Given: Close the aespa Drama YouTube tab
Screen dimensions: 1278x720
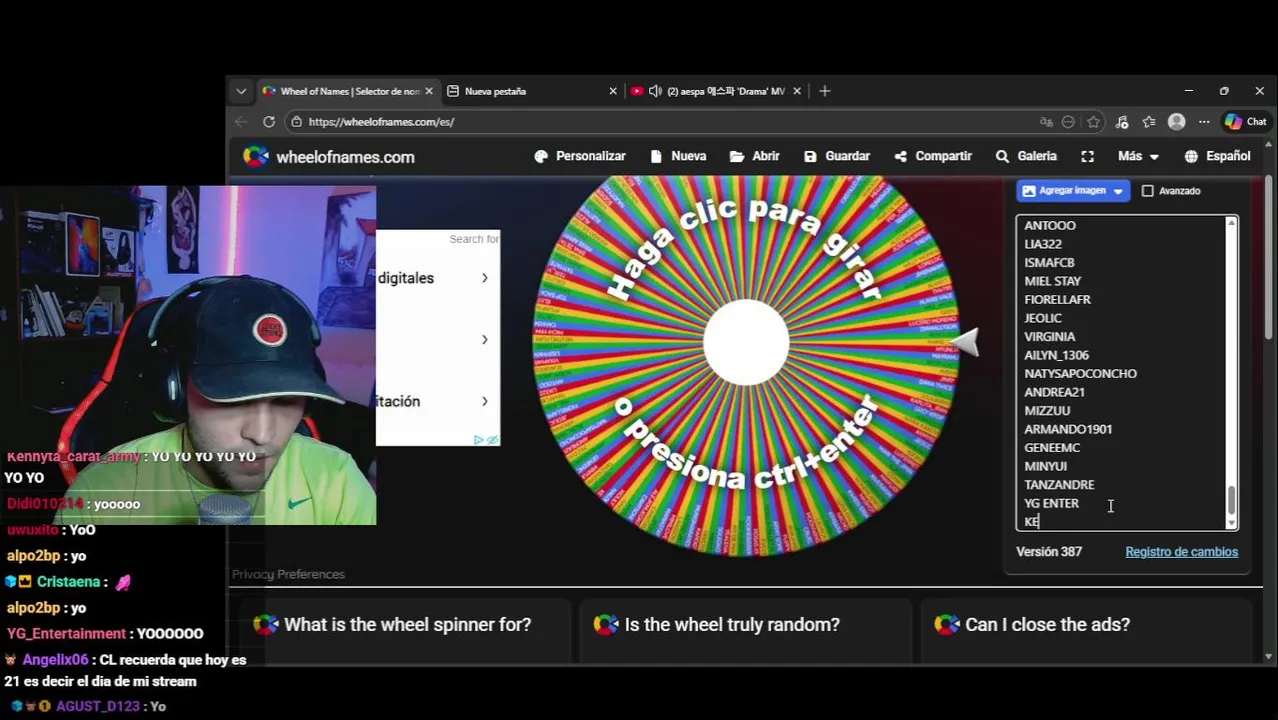Looking at the screenshot, I should [797, 91].
